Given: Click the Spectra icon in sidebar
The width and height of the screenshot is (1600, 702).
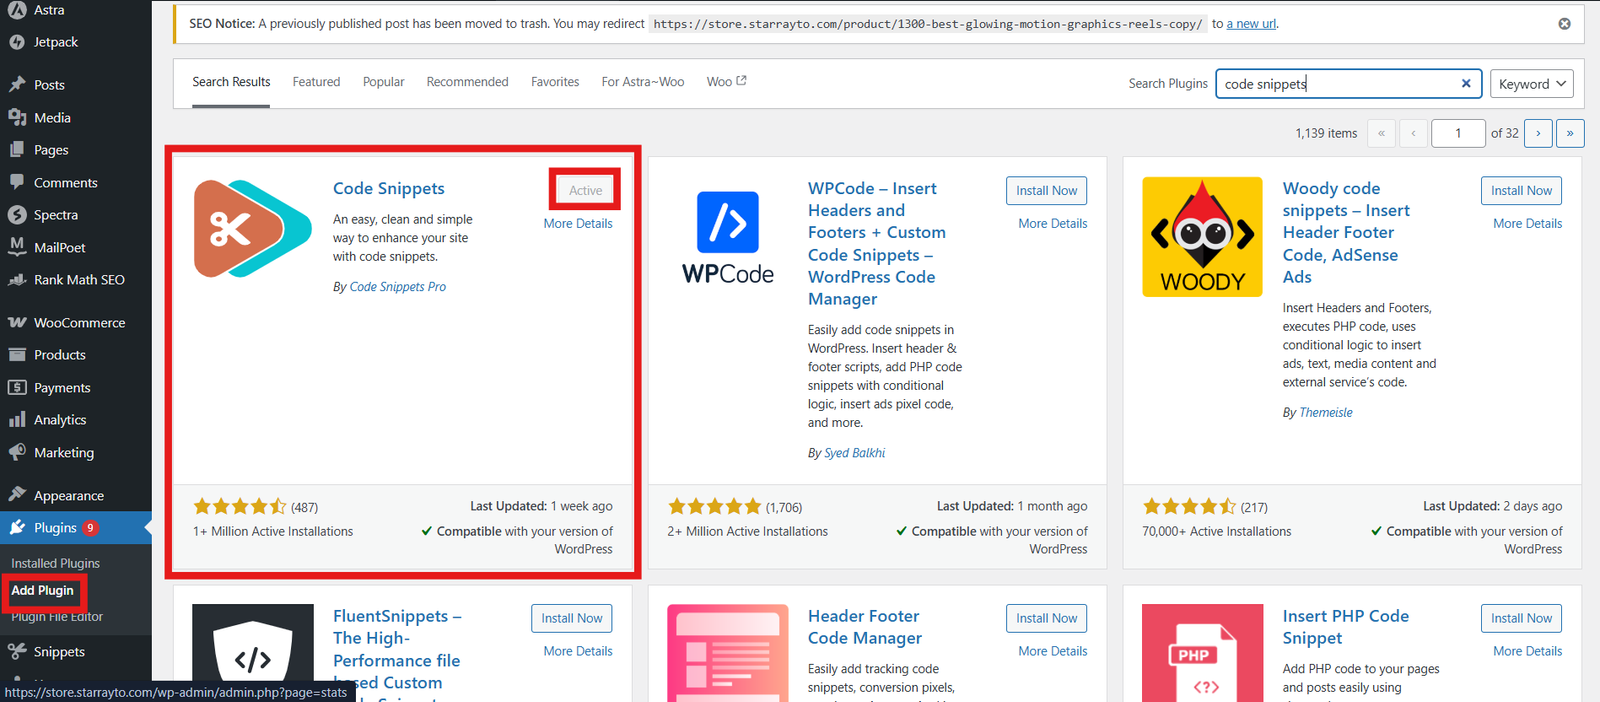Looking at the screenshot, I should click(x=17, y=215).
